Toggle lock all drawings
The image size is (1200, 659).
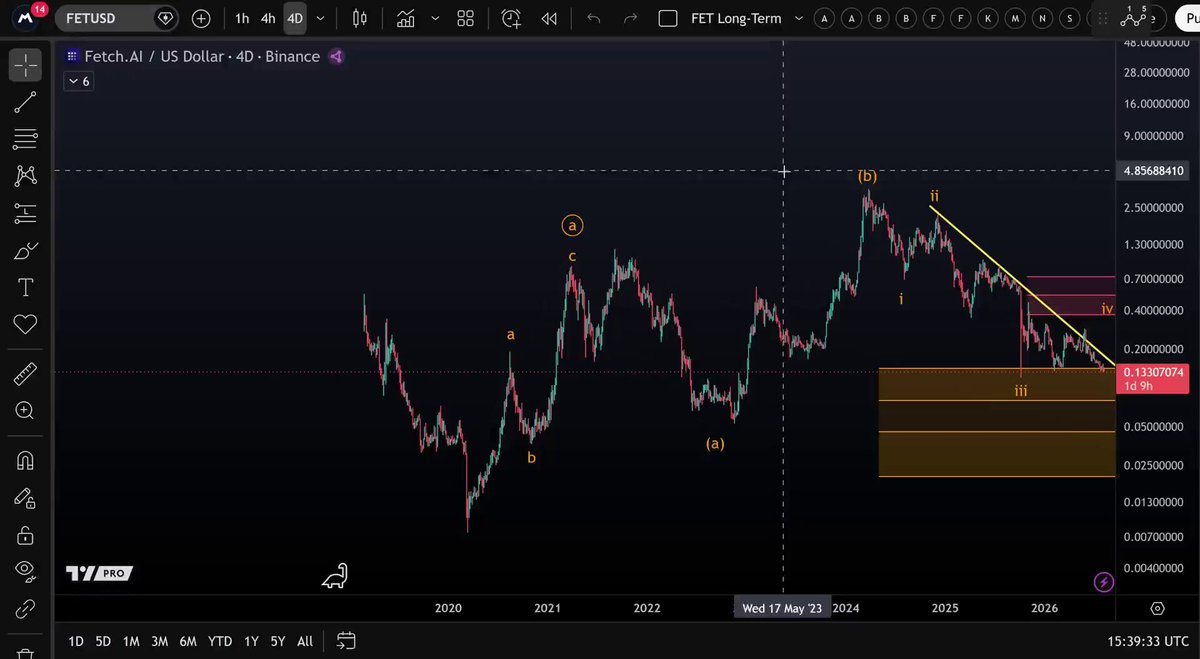[x=25, y=535]
